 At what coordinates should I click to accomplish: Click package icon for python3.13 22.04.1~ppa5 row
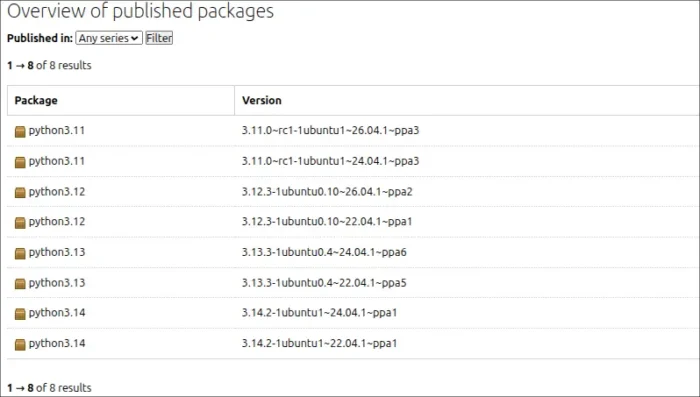click(x=20, y=284)
